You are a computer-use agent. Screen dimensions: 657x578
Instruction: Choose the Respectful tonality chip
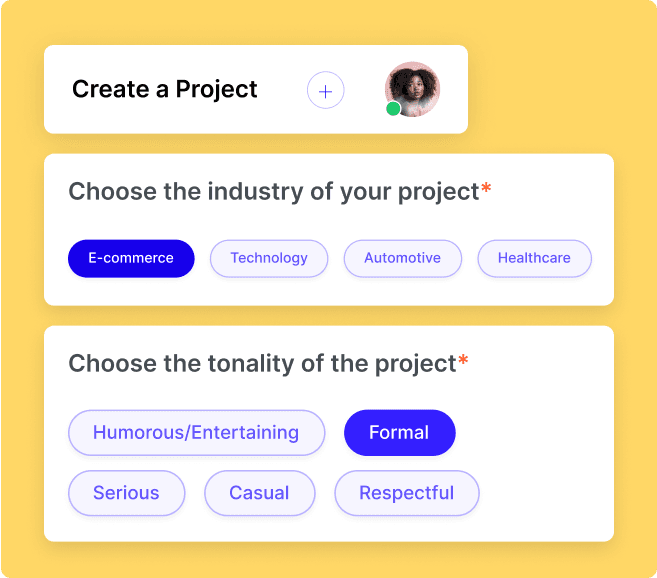pos(407,493)
